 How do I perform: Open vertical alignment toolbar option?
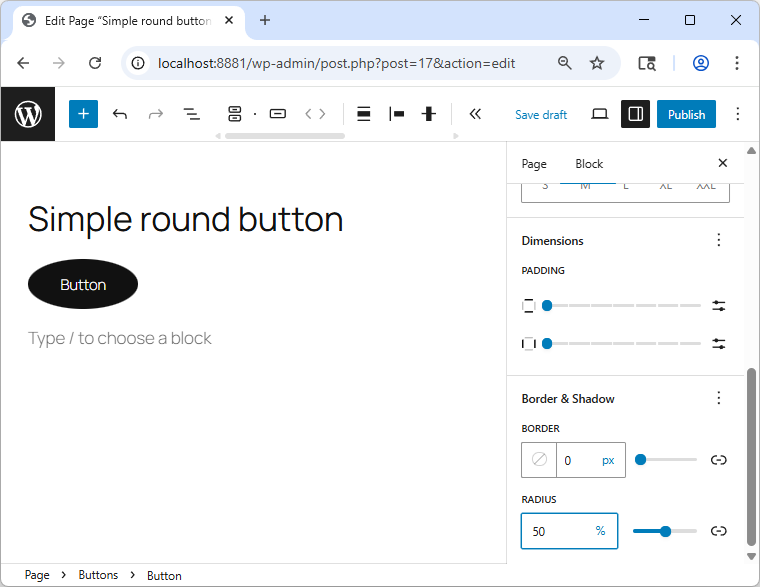tap(429, 114)
